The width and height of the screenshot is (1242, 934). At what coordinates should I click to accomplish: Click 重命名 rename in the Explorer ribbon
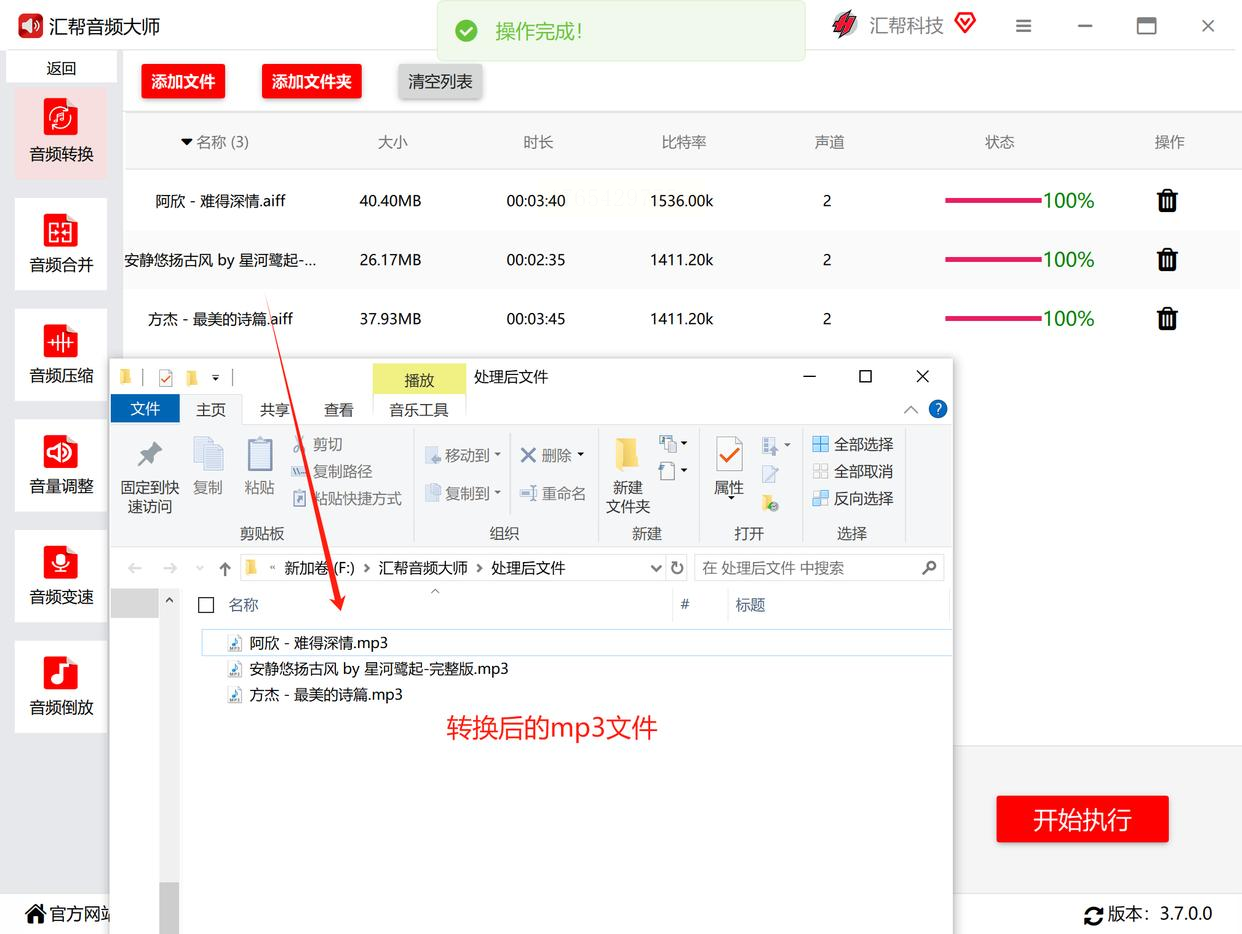point(553,493)
